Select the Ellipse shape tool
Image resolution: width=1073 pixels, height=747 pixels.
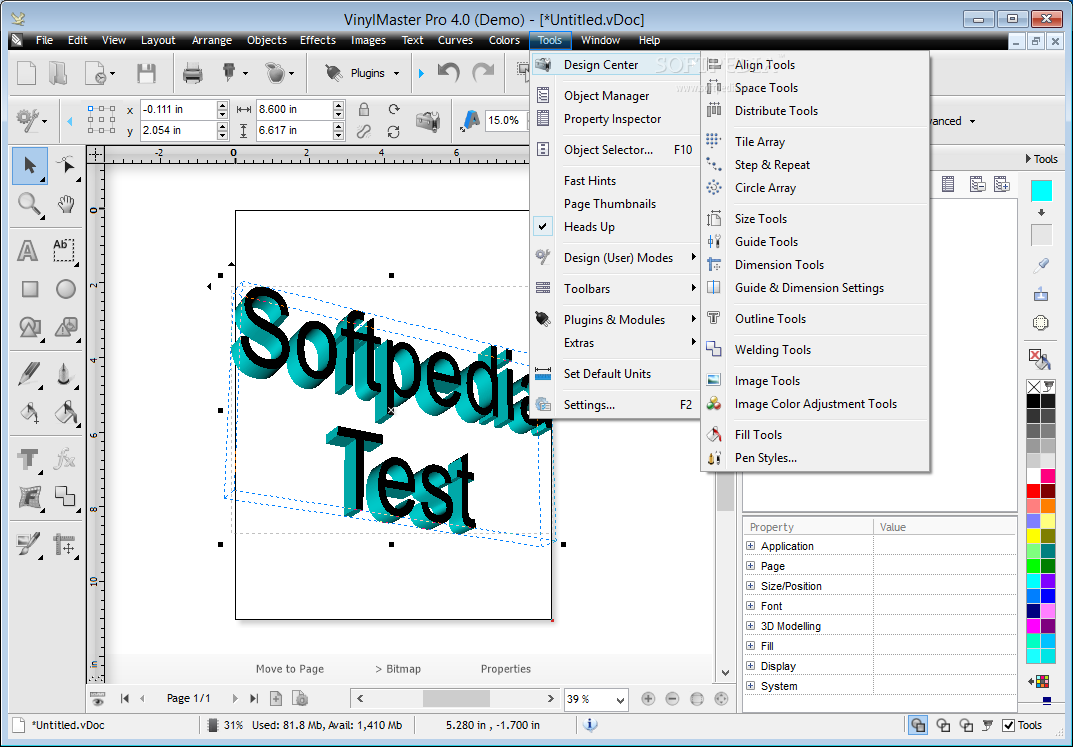[66, 289]
